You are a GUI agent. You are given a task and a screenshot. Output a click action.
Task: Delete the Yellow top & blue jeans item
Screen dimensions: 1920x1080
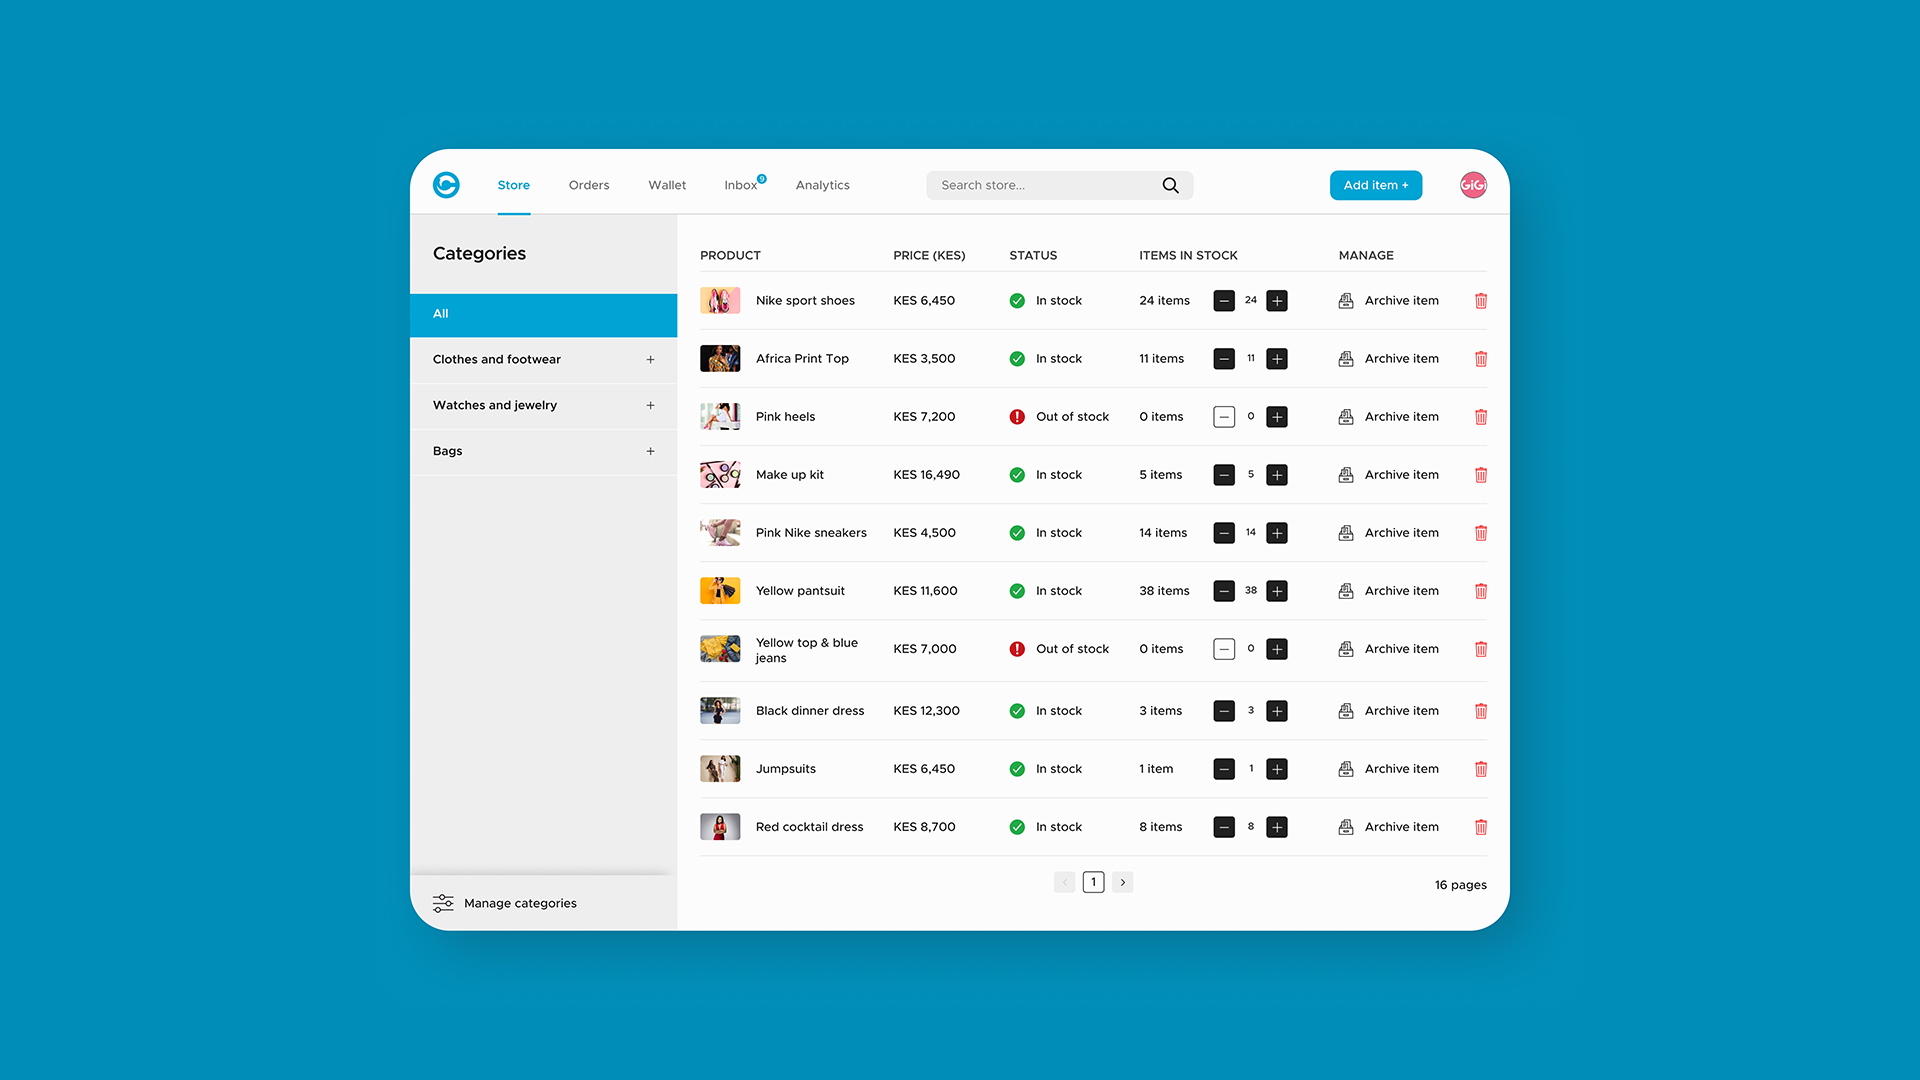point(1481,649)
